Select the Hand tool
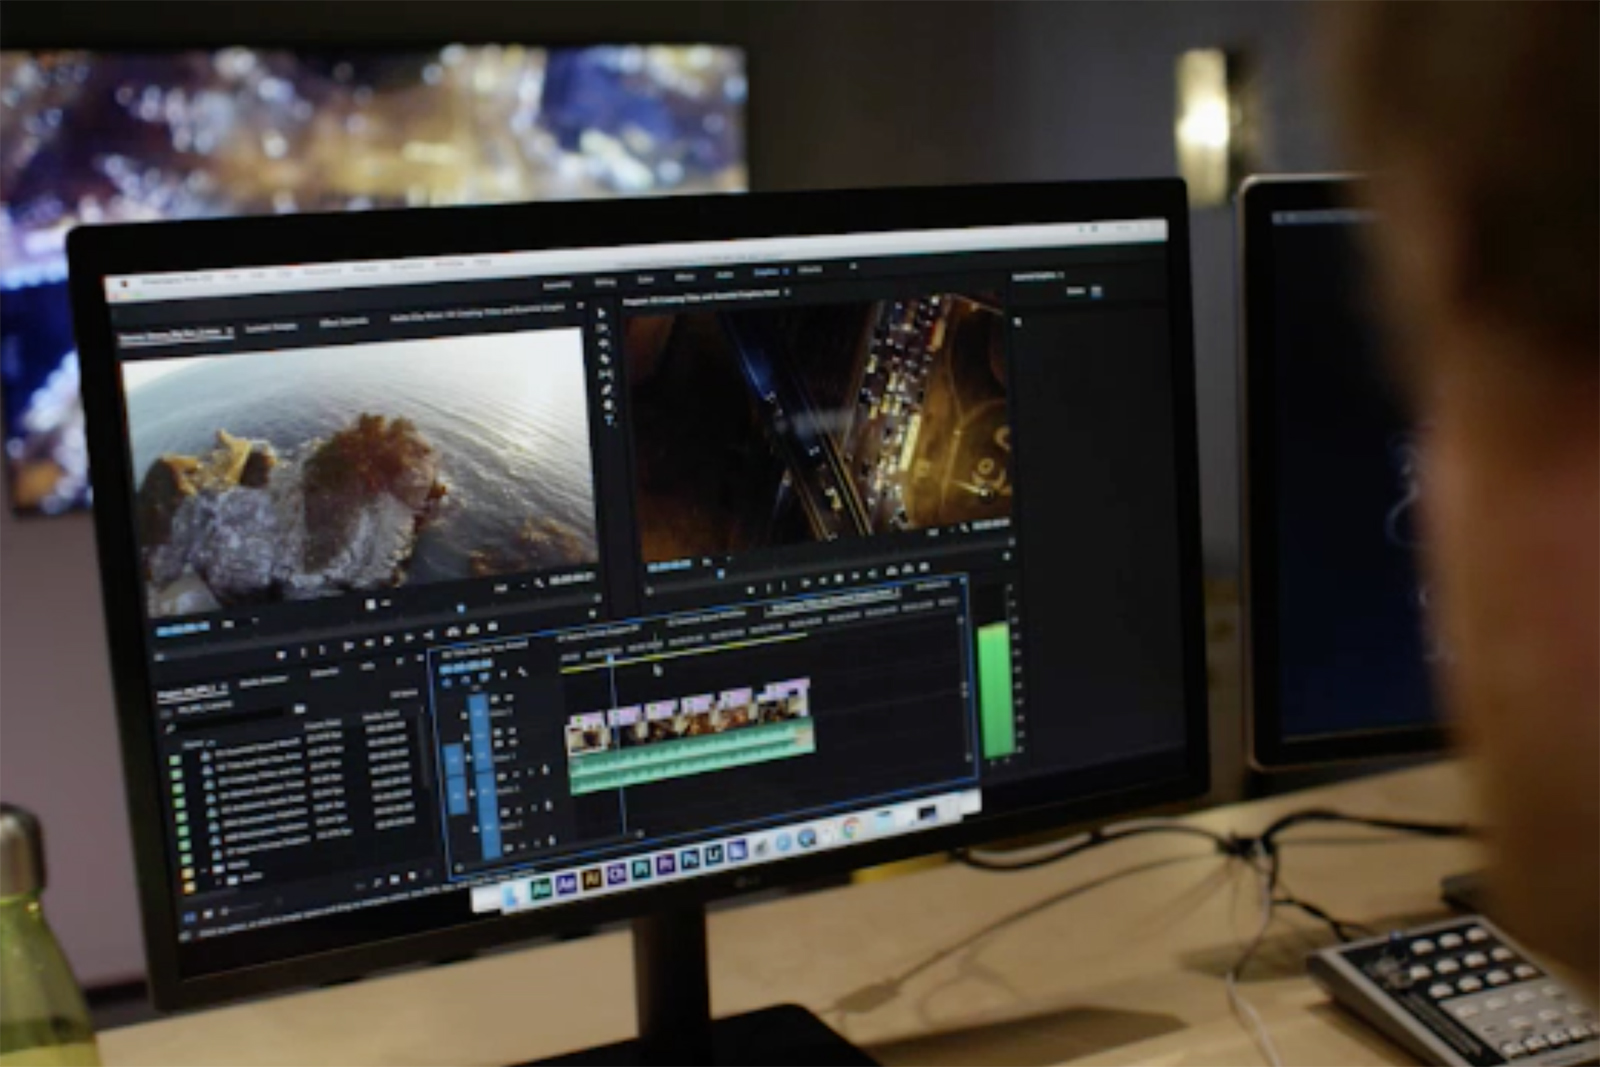Viewport: 1600px width, 1067px height. click(x=608, y=405)
